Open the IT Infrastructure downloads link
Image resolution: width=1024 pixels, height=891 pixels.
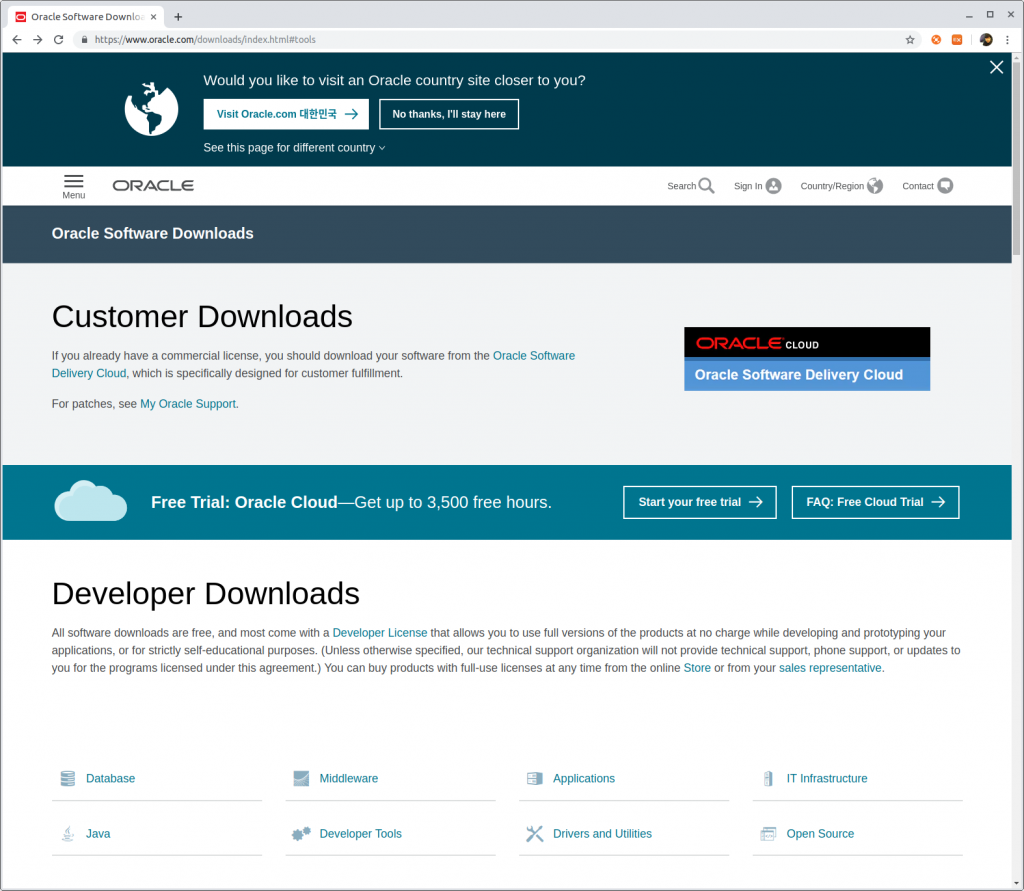click(827, 778)
